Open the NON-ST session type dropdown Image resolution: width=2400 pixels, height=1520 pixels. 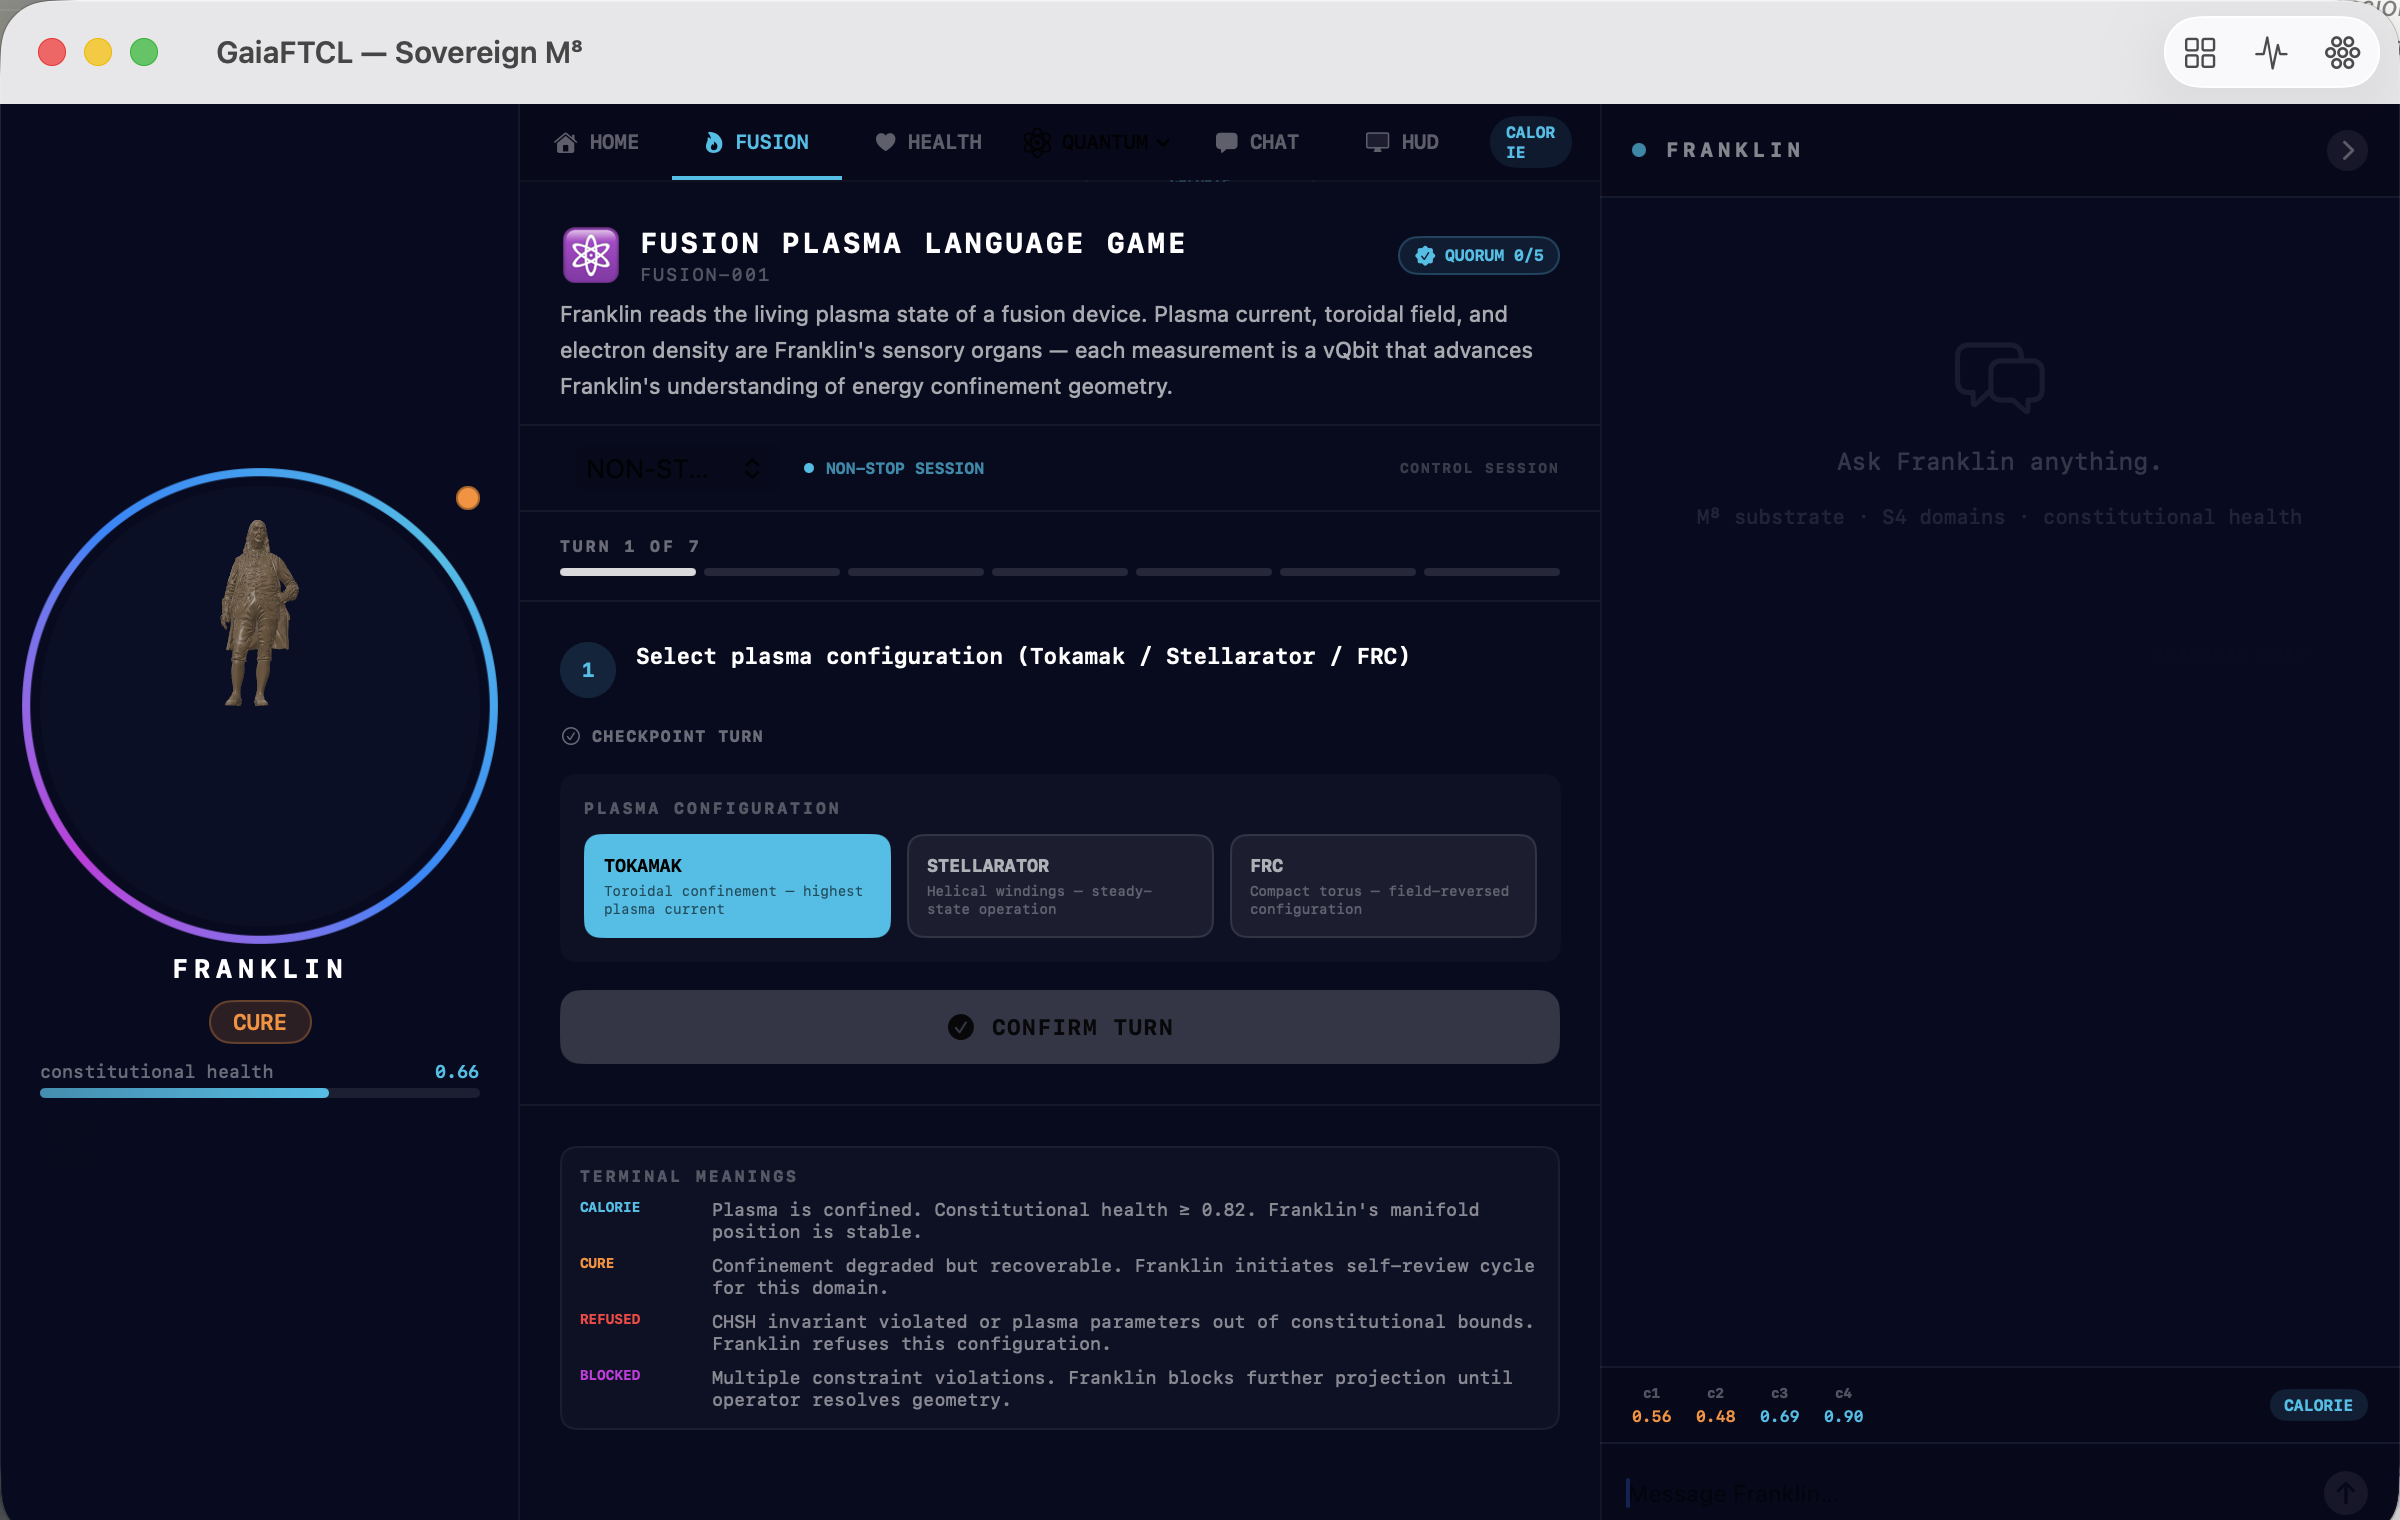pos(675,468)
